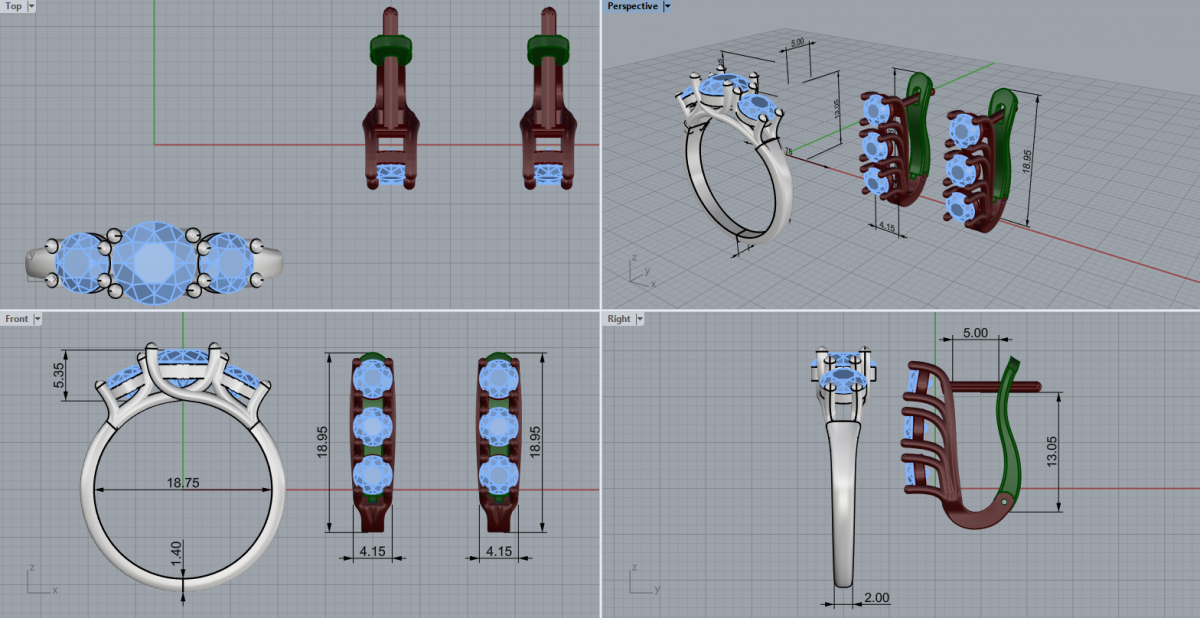
Task: Click the world axes icon in Perspective viewport
Action: (x=644, y=272)
